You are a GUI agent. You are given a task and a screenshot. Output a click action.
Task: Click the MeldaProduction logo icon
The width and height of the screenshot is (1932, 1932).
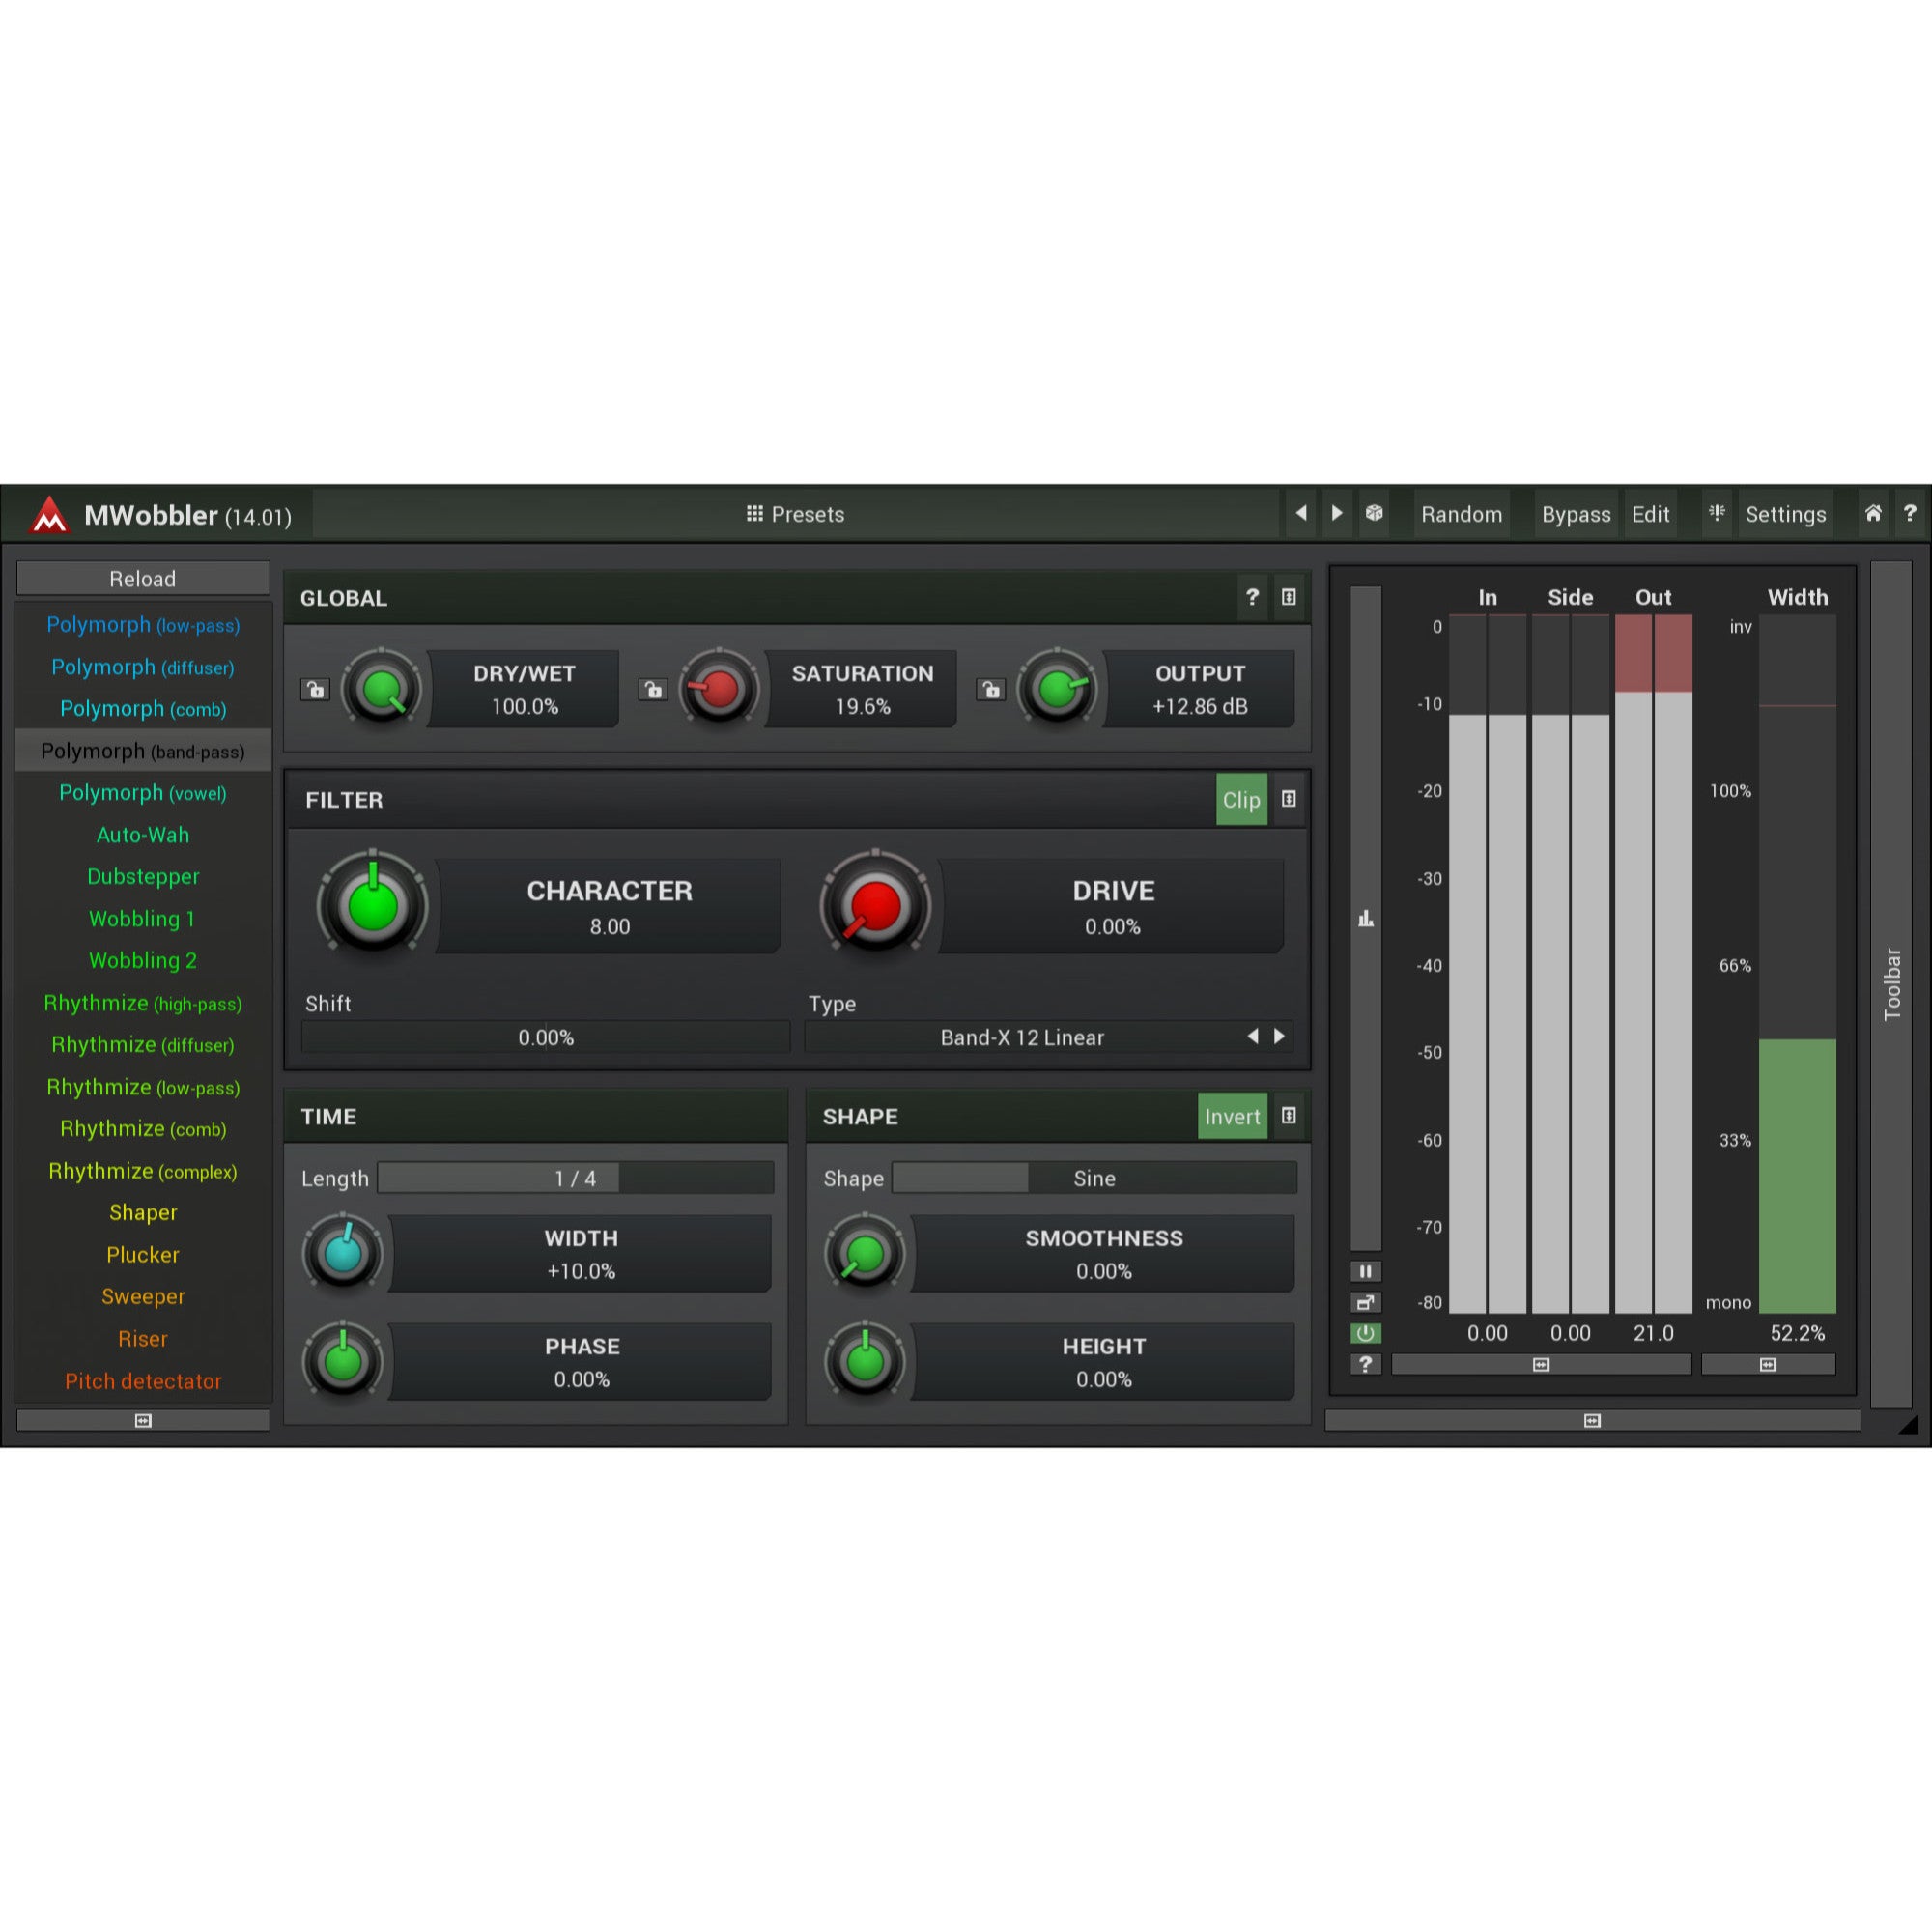(x=49, y=515)
